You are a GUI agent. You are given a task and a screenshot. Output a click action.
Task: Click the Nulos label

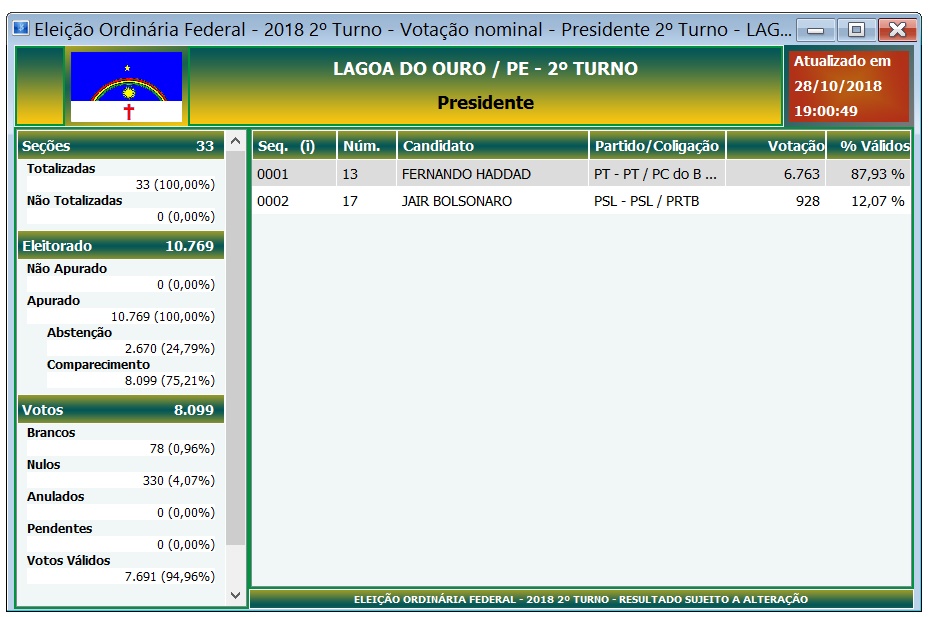click(x=44, y=465)
